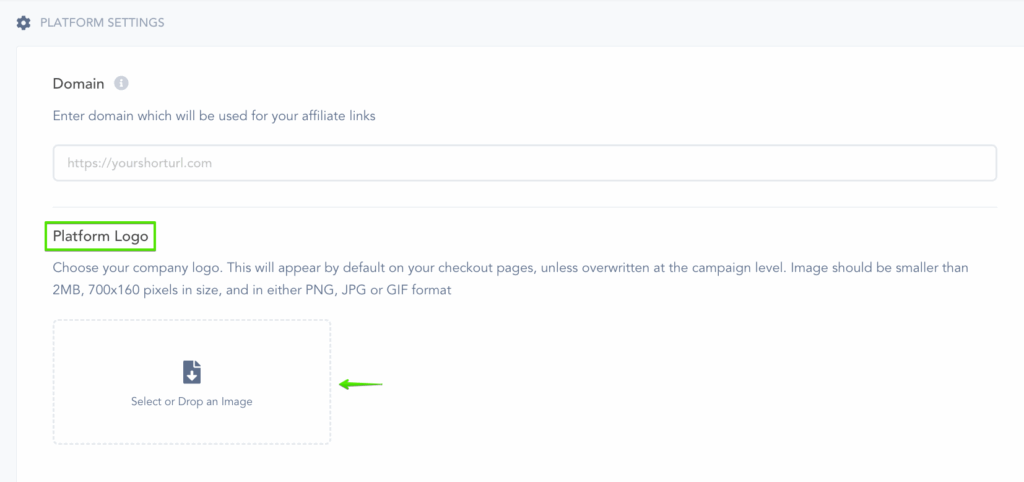Image resolution: width=1024 pixels, height=482 pixels.
Task: Click the Platform Settings gear icon
Action: (24, 22)
